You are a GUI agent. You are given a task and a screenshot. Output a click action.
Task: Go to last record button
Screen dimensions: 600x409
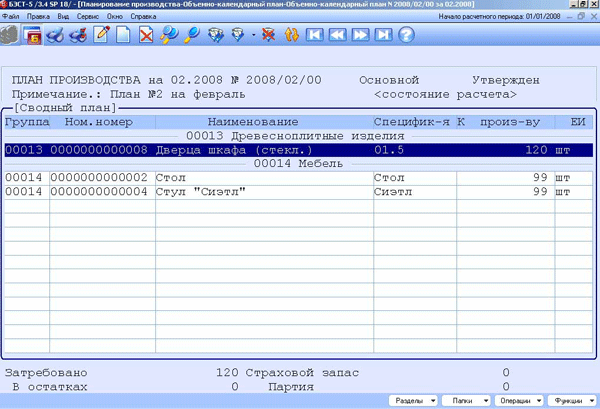(x=383, y=35)
